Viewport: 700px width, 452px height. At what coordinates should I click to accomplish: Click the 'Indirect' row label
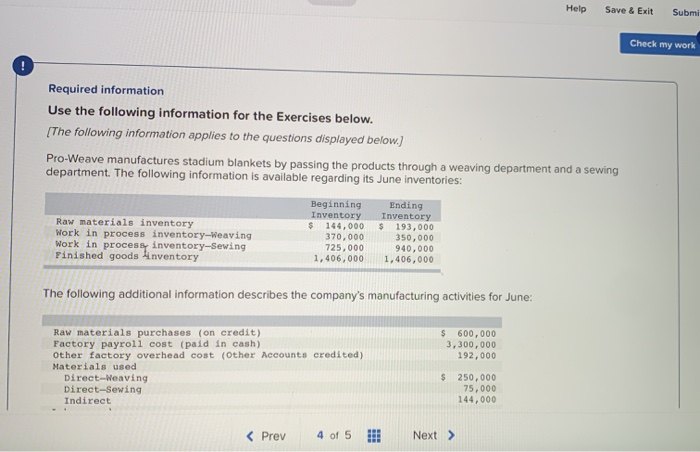point(87,401)
